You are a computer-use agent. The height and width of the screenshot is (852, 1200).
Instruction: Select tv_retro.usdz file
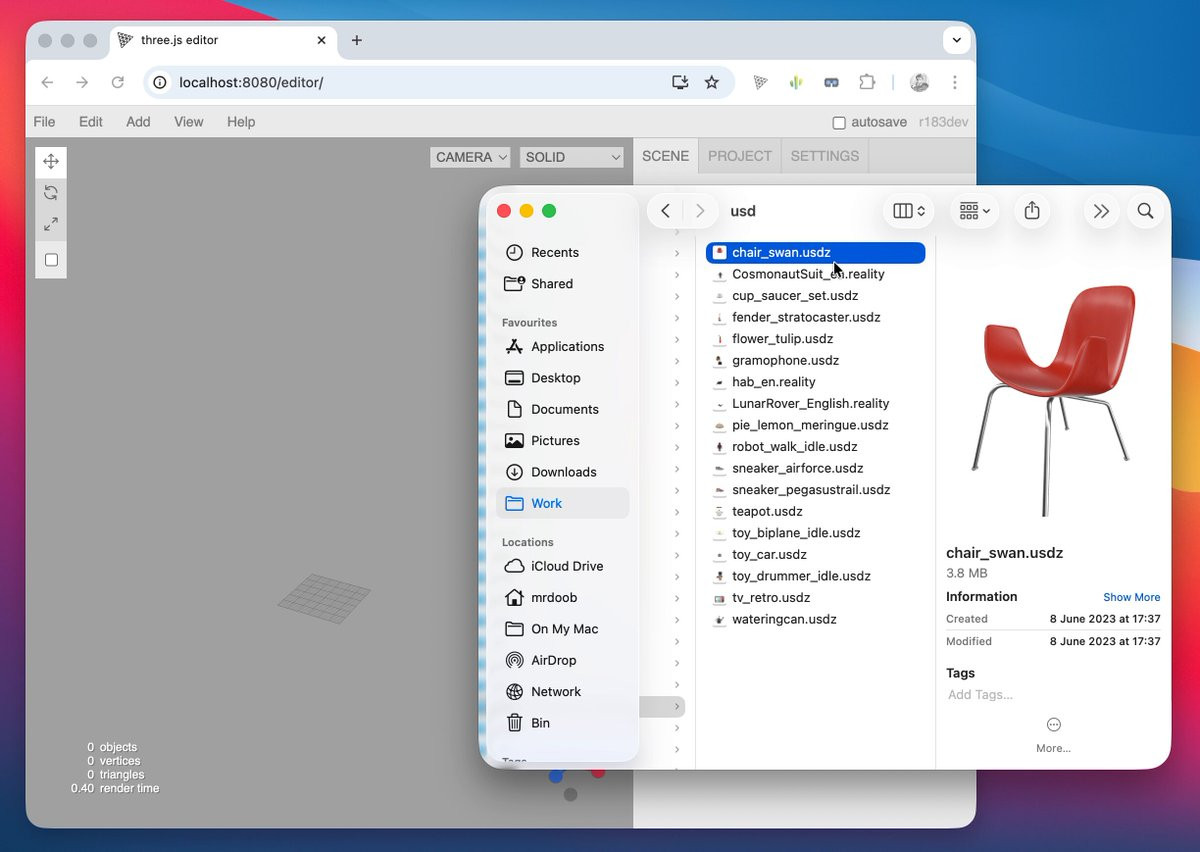click(x=815, y=598)
